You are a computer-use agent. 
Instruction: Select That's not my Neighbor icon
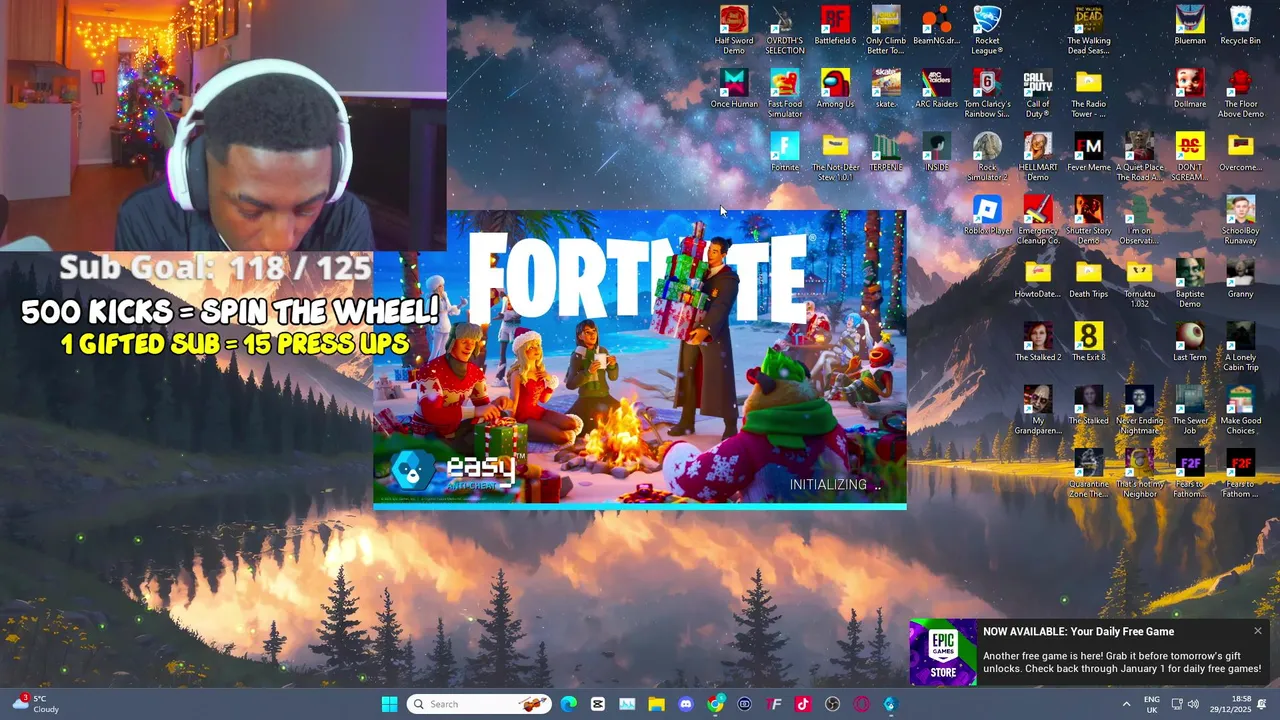pyautogui.click(x=1139, y=473)
